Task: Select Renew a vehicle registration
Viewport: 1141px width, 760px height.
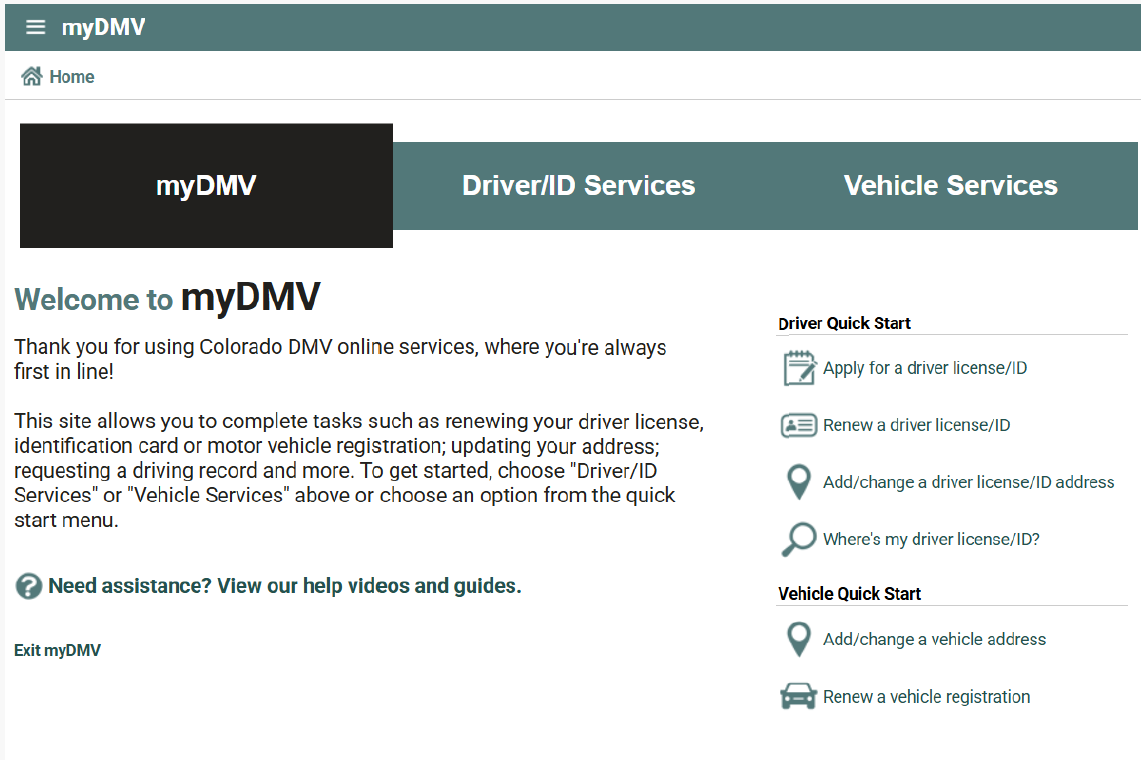Action: click(927, 696)
